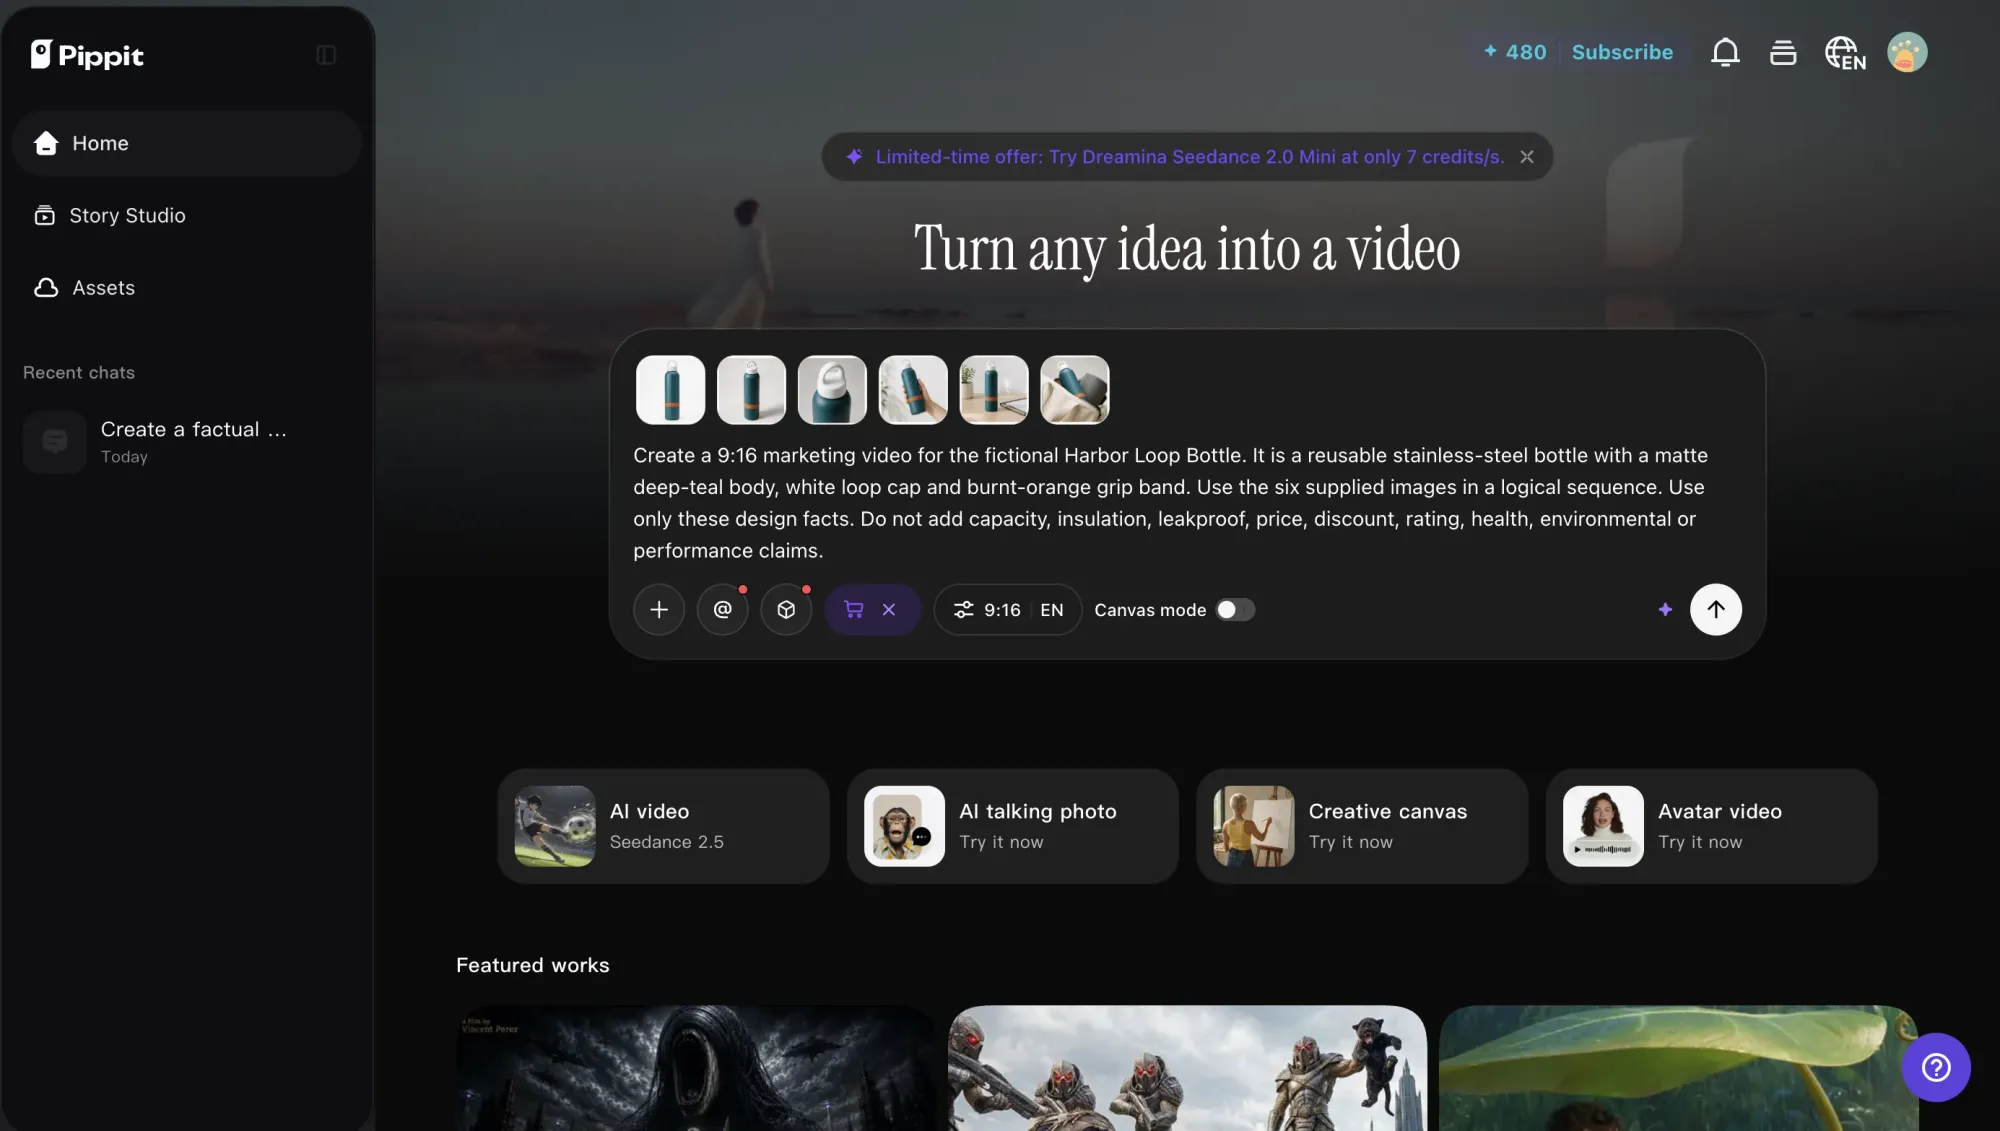Open the green leaf featured work

1679,1068
